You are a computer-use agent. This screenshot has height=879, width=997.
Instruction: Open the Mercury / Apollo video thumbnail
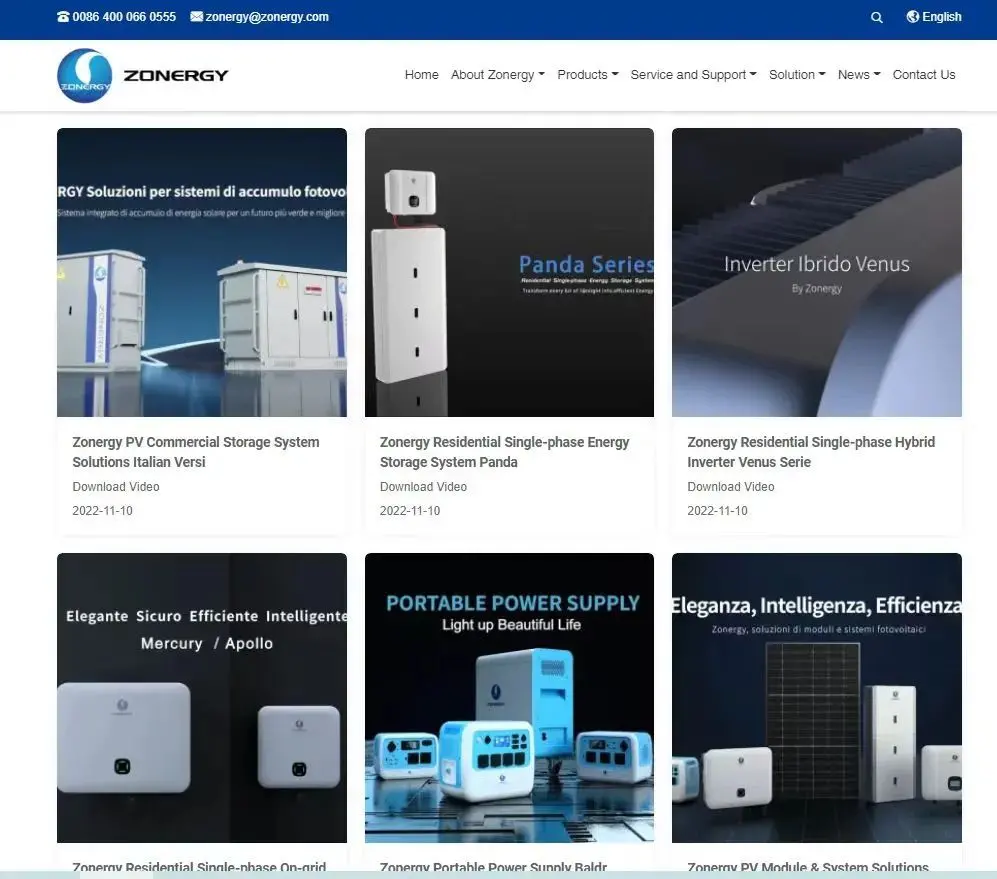coord(202,698)
